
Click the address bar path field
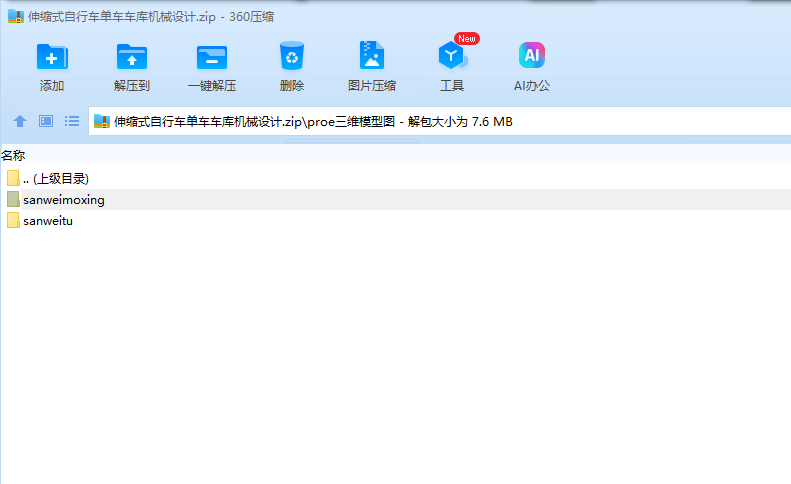[x=439, y=122]
